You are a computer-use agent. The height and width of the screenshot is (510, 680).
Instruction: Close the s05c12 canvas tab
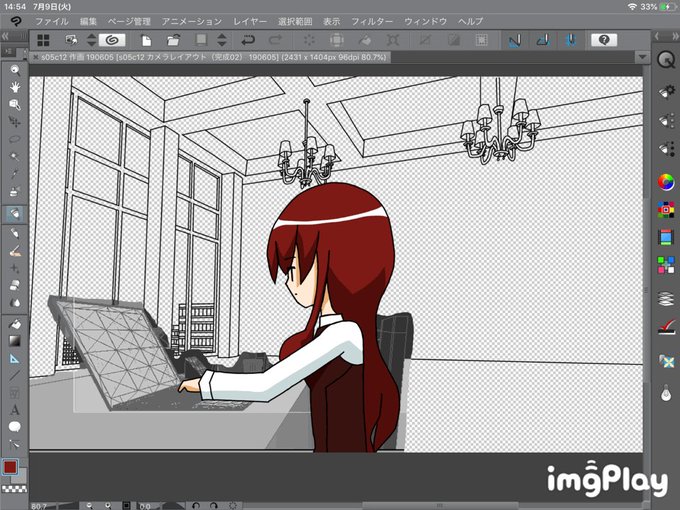click(36, 57)
